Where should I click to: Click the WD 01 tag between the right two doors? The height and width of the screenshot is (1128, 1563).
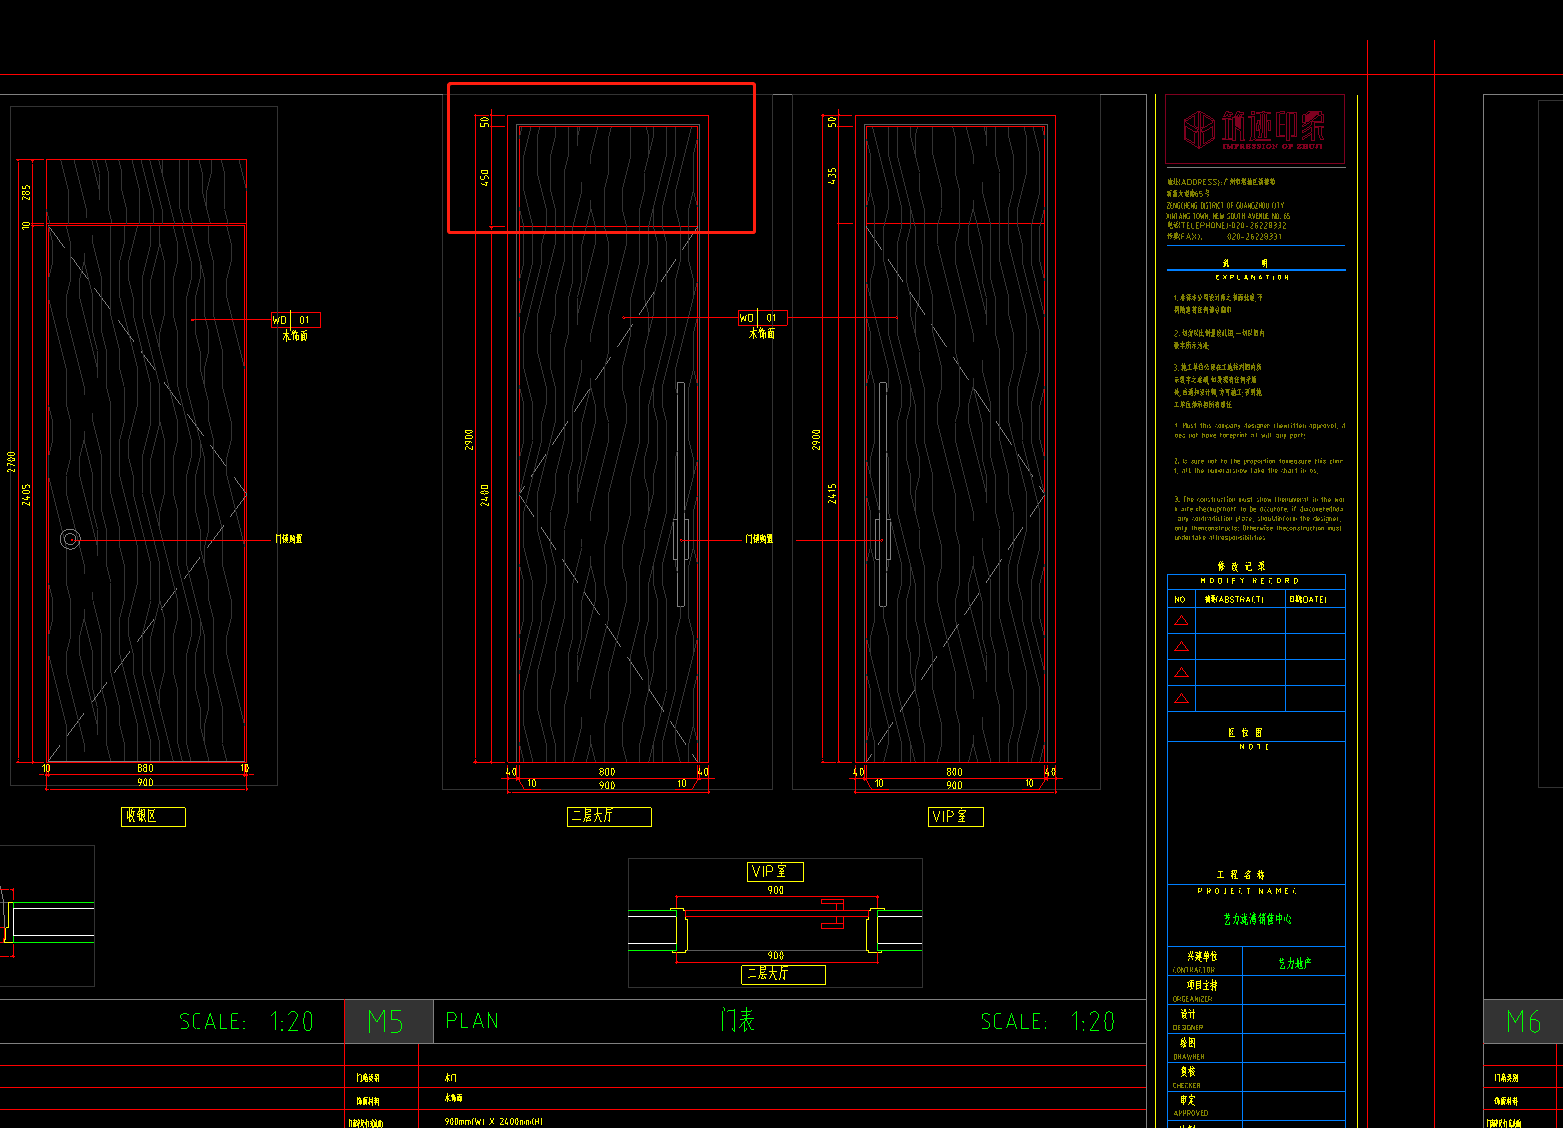762,318
